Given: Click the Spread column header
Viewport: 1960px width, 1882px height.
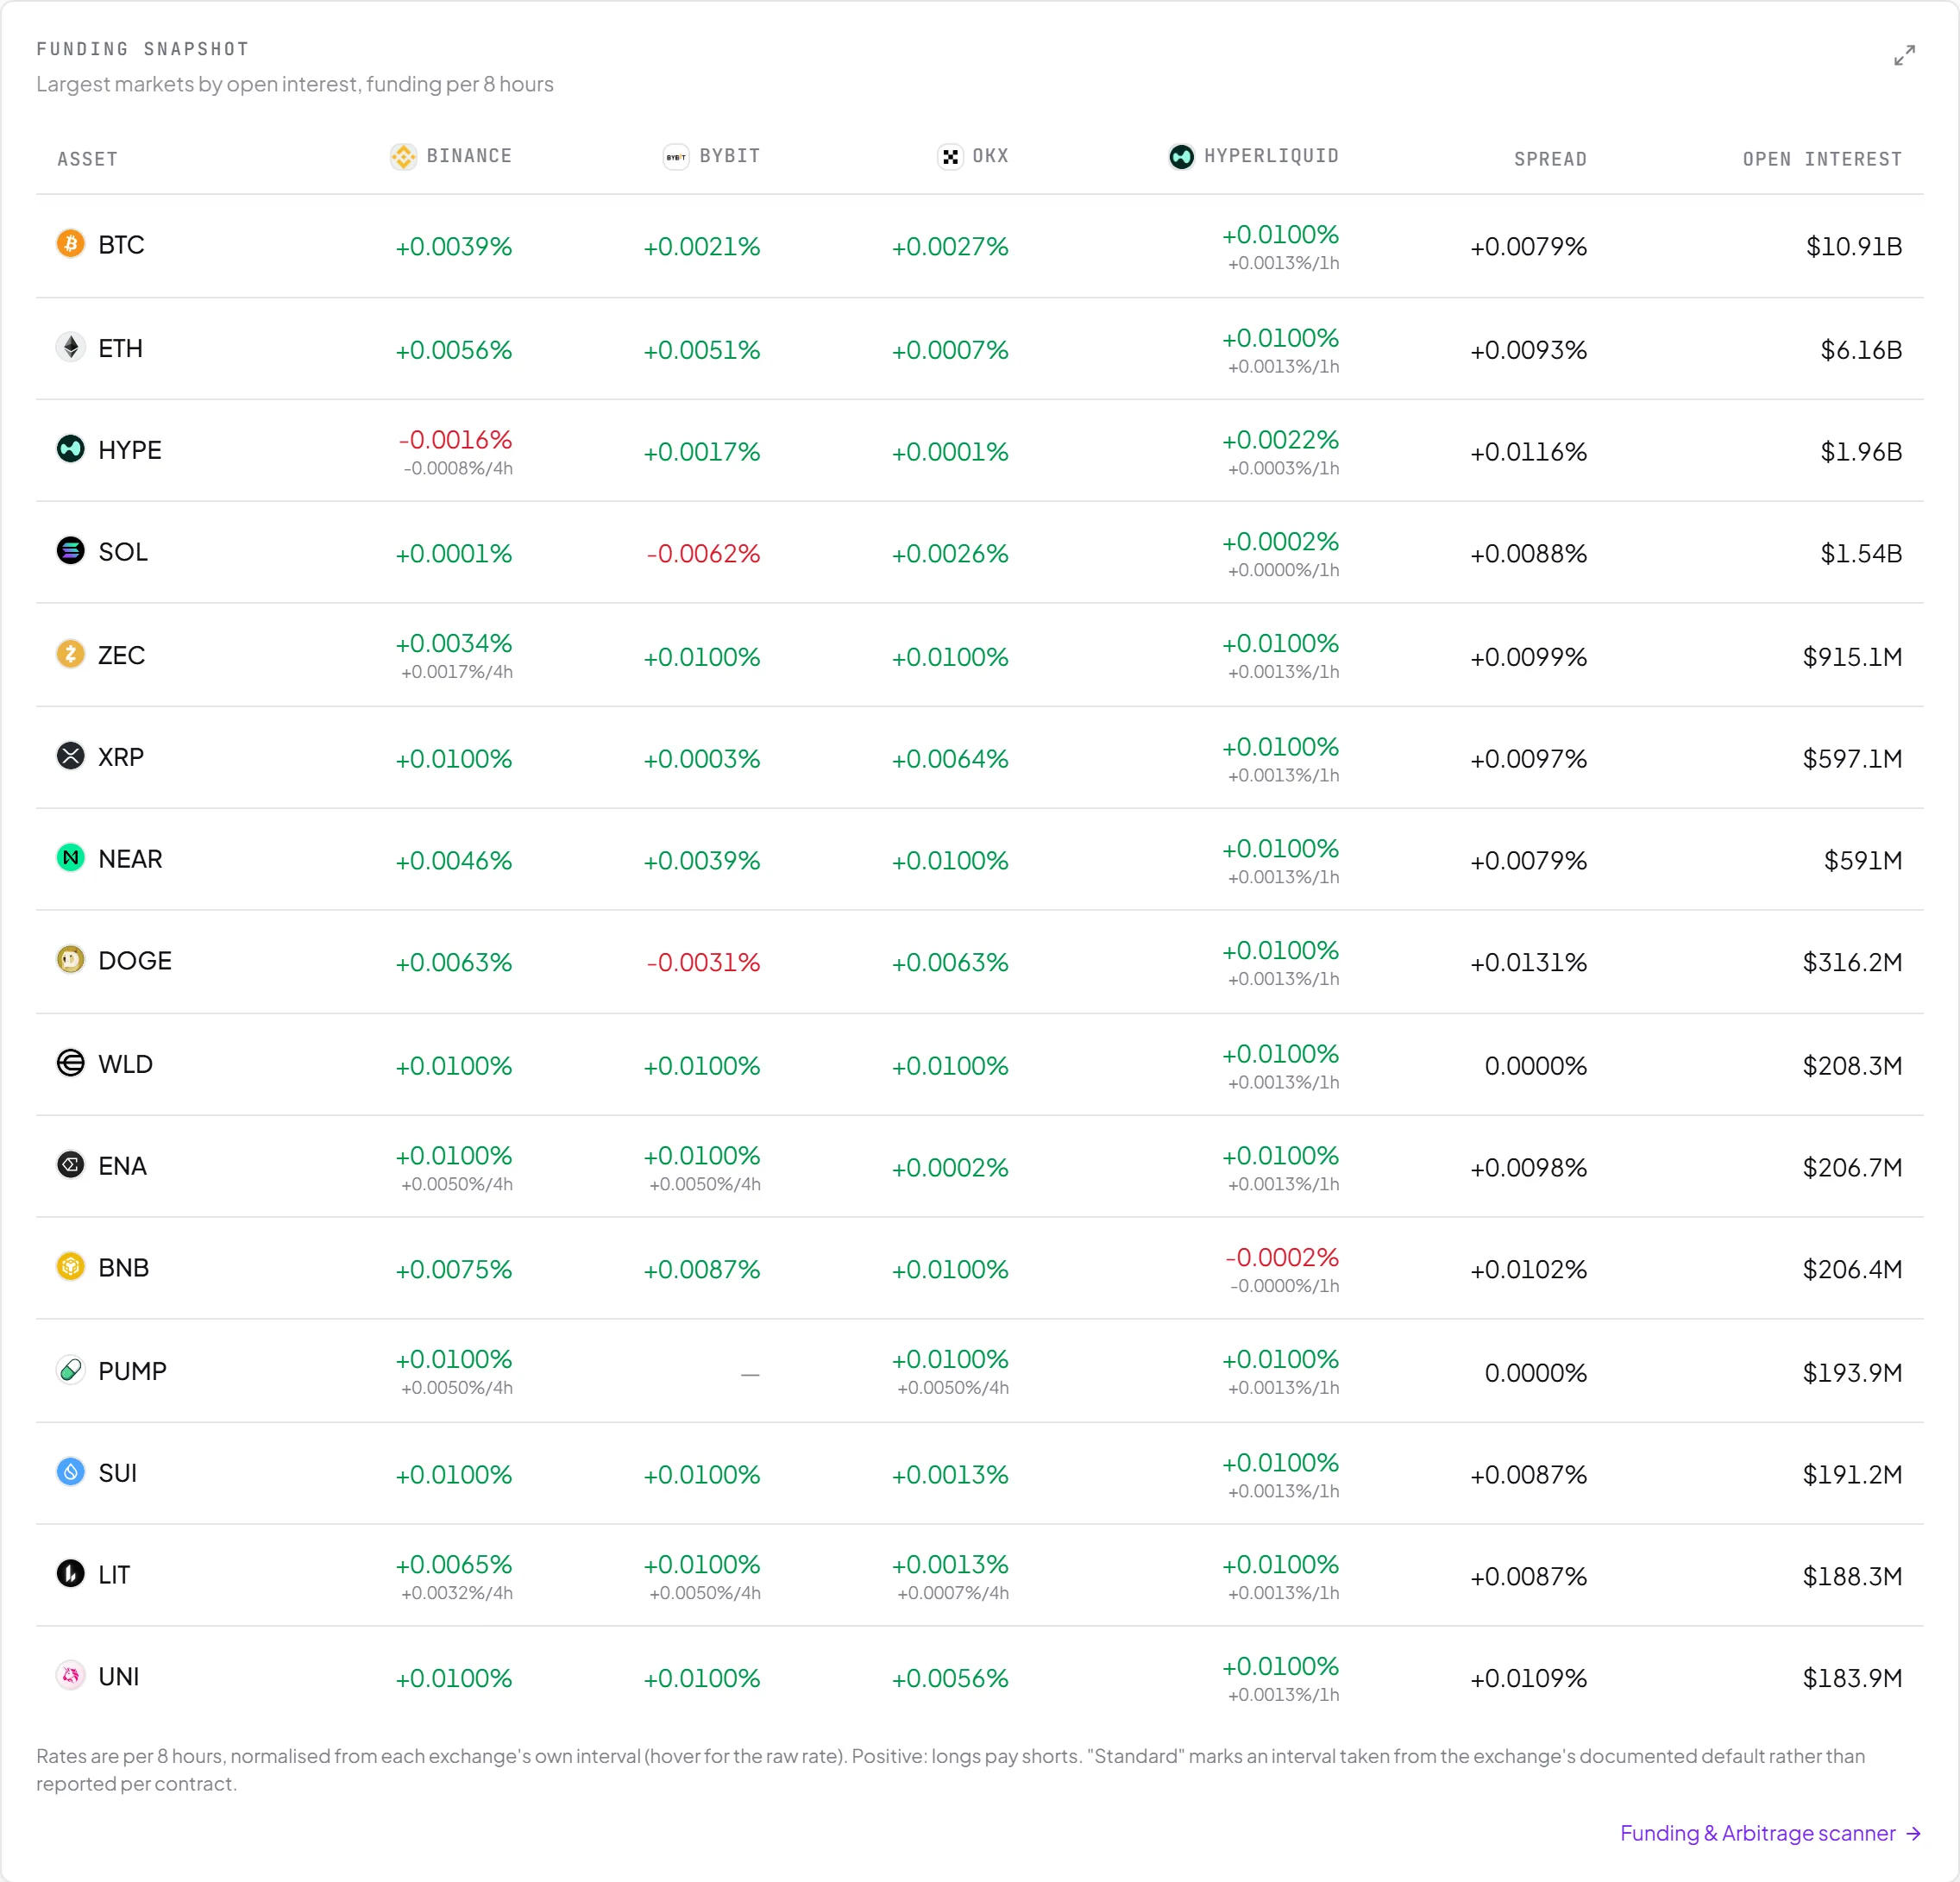Looking at the screenshot, I should coord(1550,159).
